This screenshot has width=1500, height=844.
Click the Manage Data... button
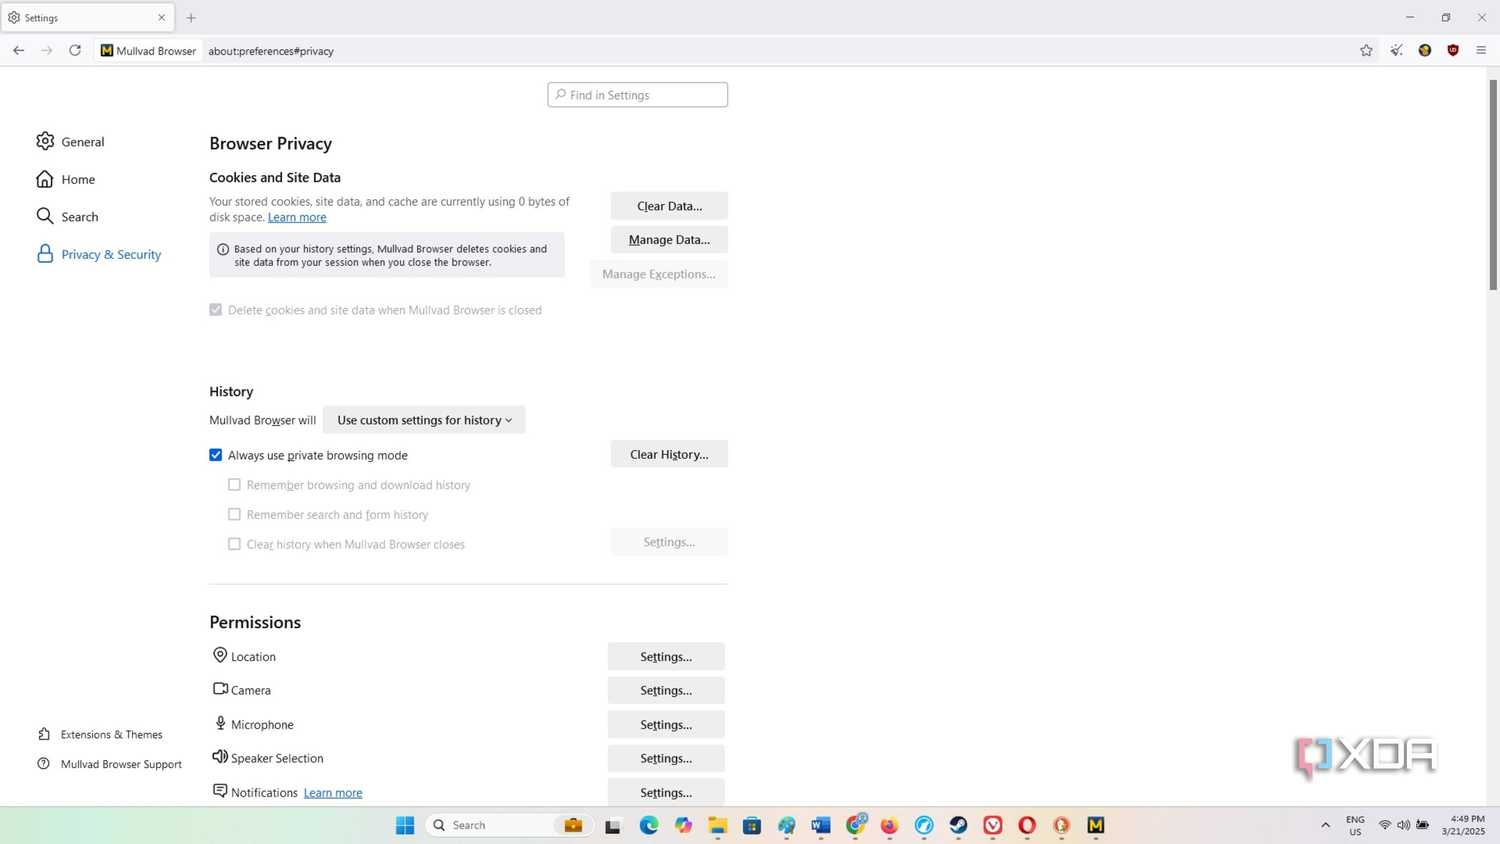pyautogui.click(x=669, y=240)
